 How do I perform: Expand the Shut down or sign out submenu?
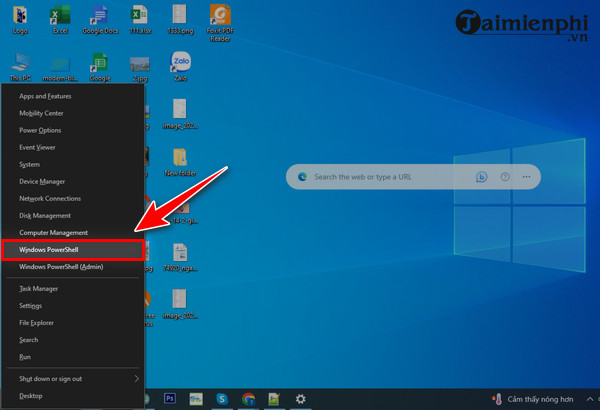click(x=73, y=379)
